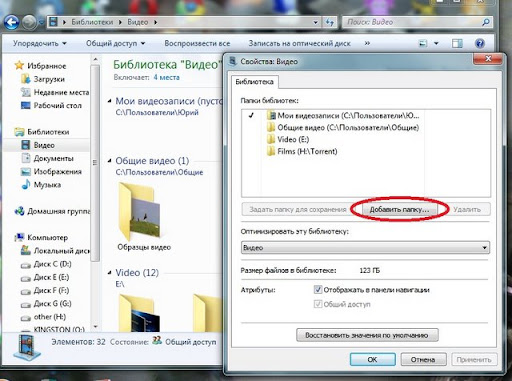Select first folder thumbnail under Video (12)
This screenshot has height=381, width=512.
click(x=140, y=313)
